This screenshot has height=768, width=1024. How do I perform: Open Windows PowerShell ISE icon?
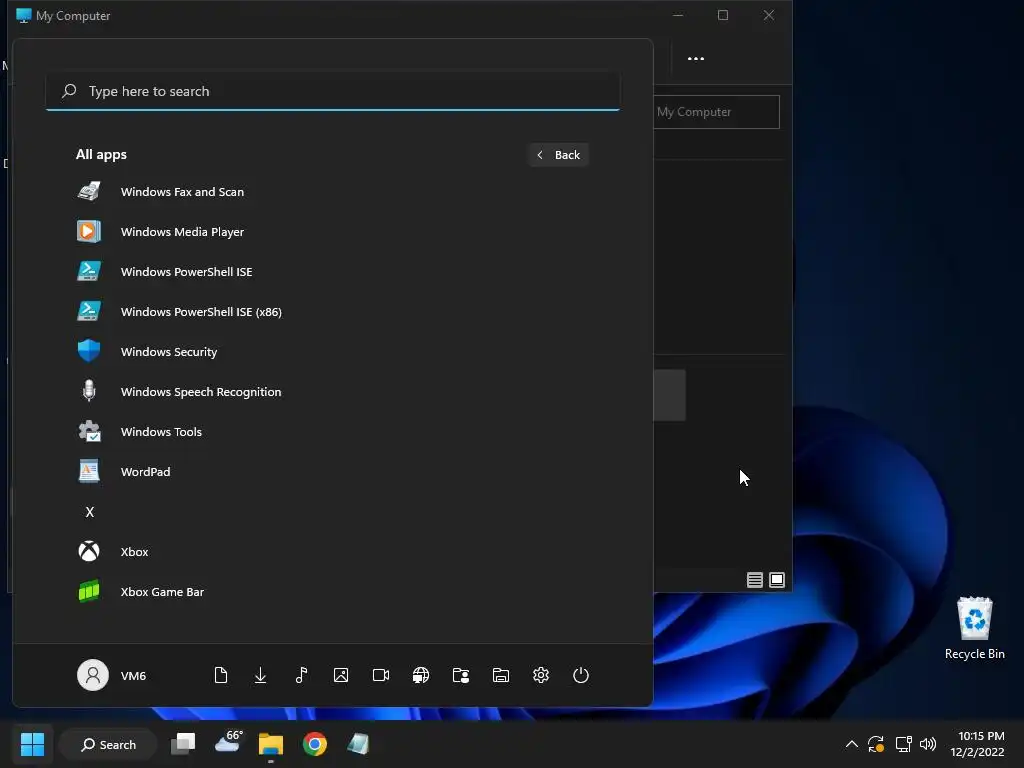89,271
